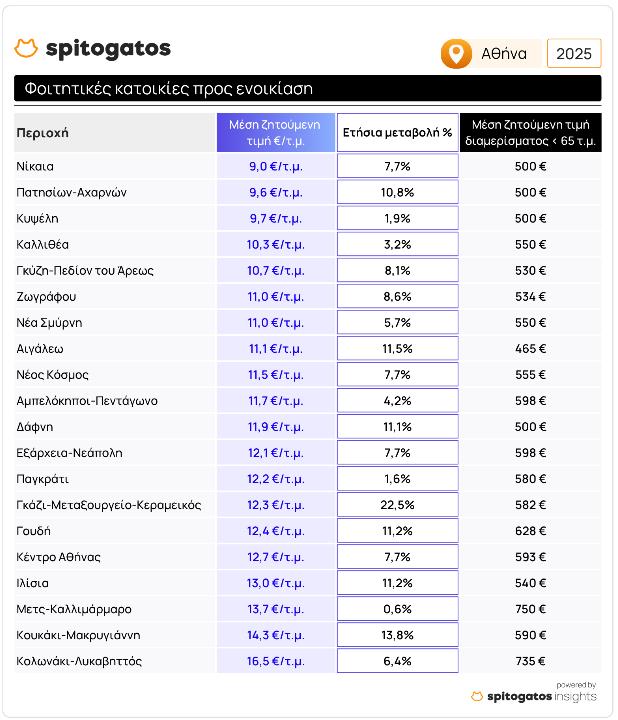Click the 16,5 €/τ.μ. price cell
The width and height of the screenshot is (618, 720).
tap(275, 661)
